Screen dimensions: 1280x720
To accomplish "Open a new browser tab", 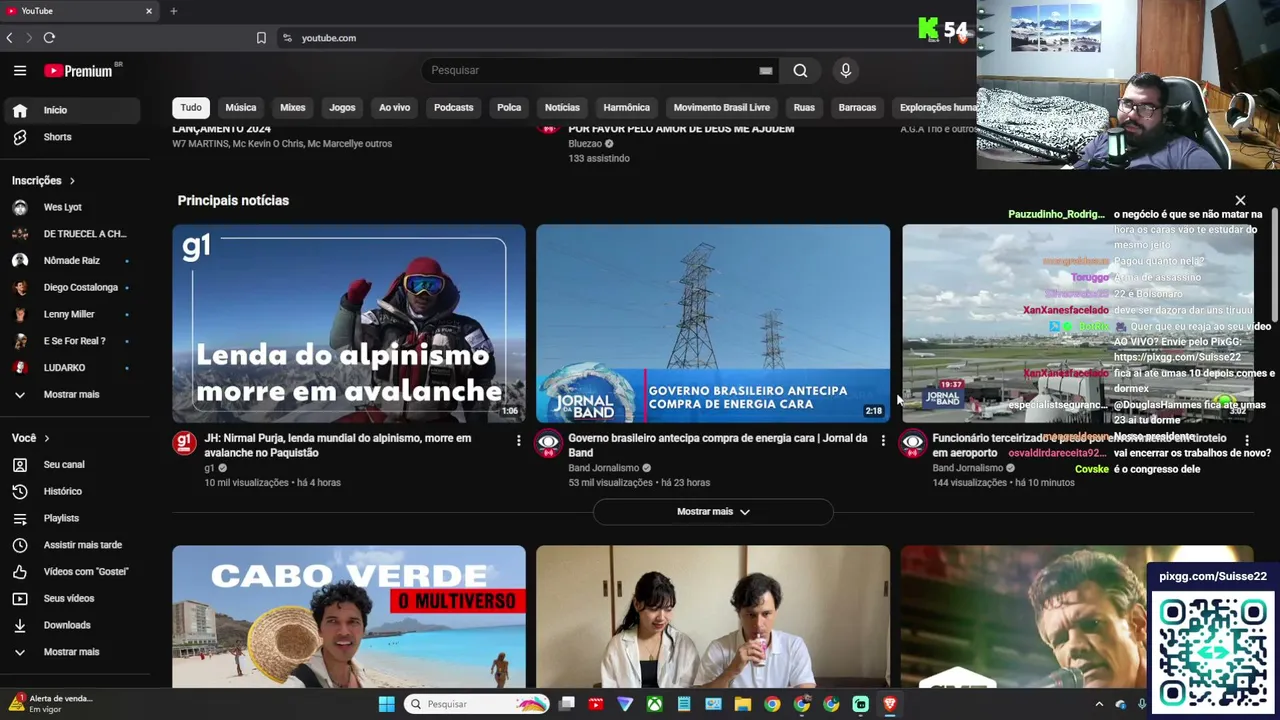I will pos(173,11).
